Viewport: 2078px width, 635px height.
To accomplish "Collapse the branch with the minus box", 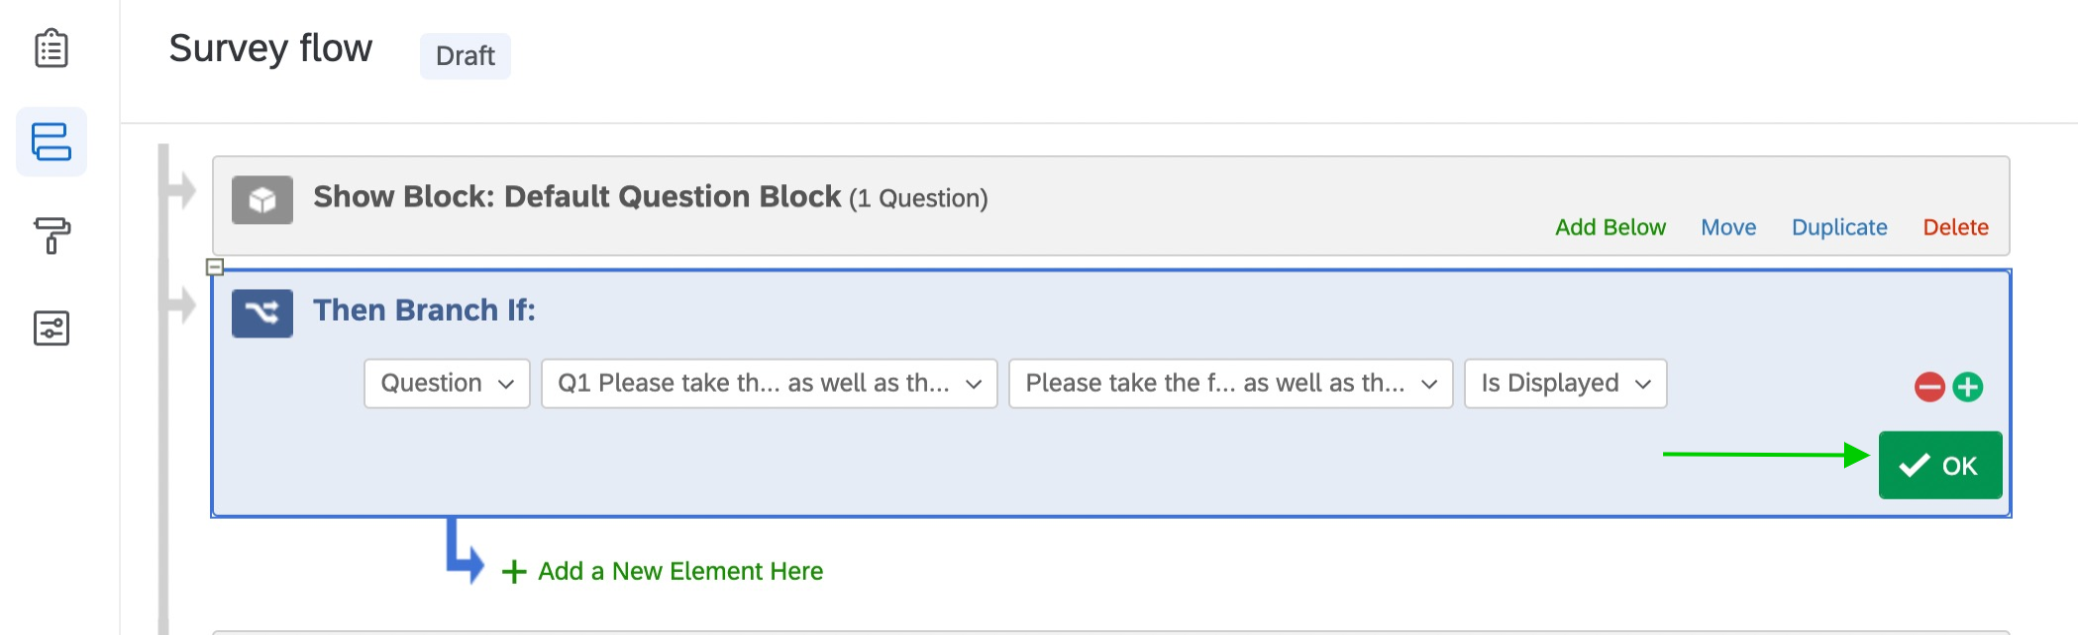I will coord(214,267).
